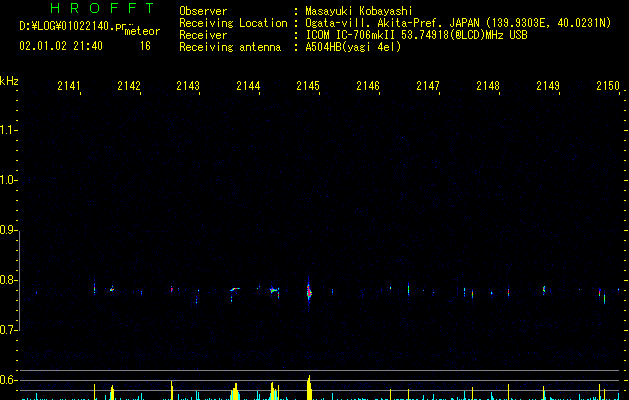Click the Receiving antenna label
Image resolution: width=629 pixels, height=400 pixels.
coord(230,47)
